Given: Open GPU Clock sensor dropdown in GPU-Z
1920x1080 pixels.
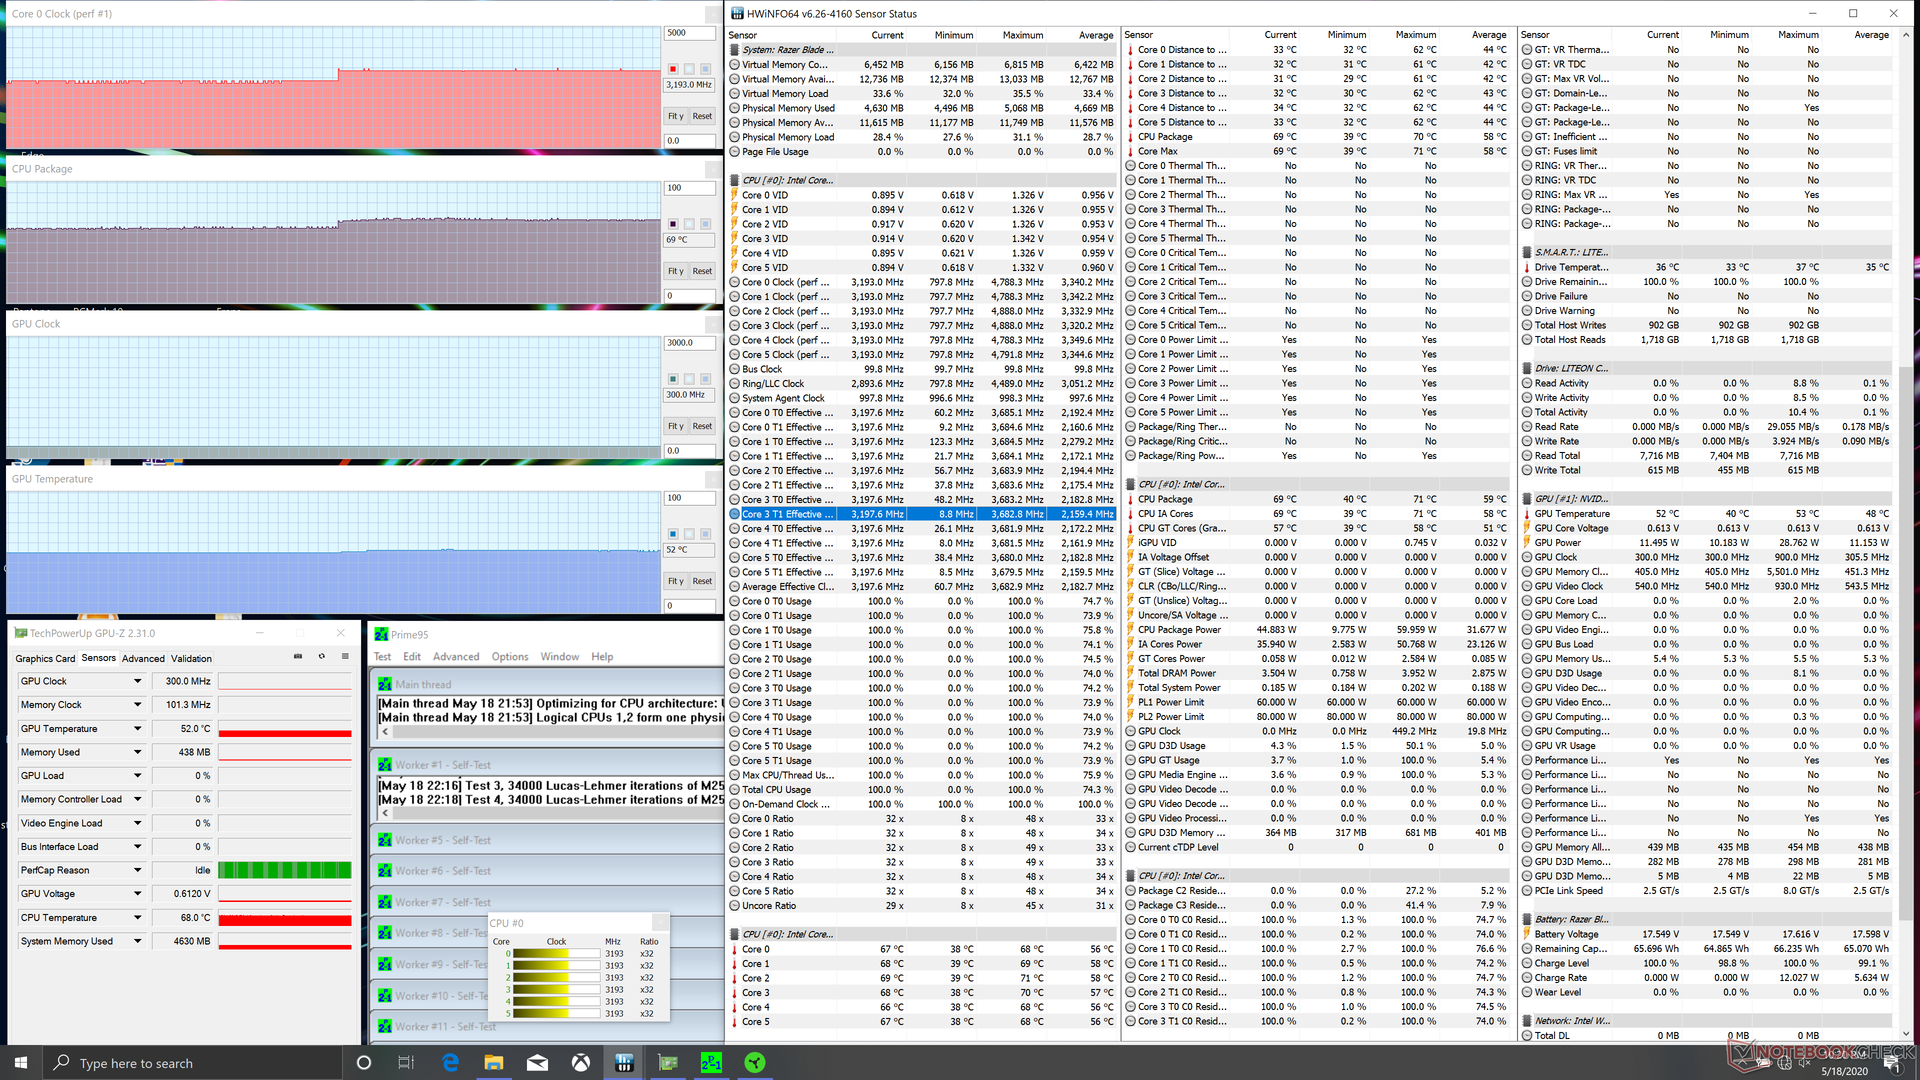Looking at the screenshot, I should [137, 681].
